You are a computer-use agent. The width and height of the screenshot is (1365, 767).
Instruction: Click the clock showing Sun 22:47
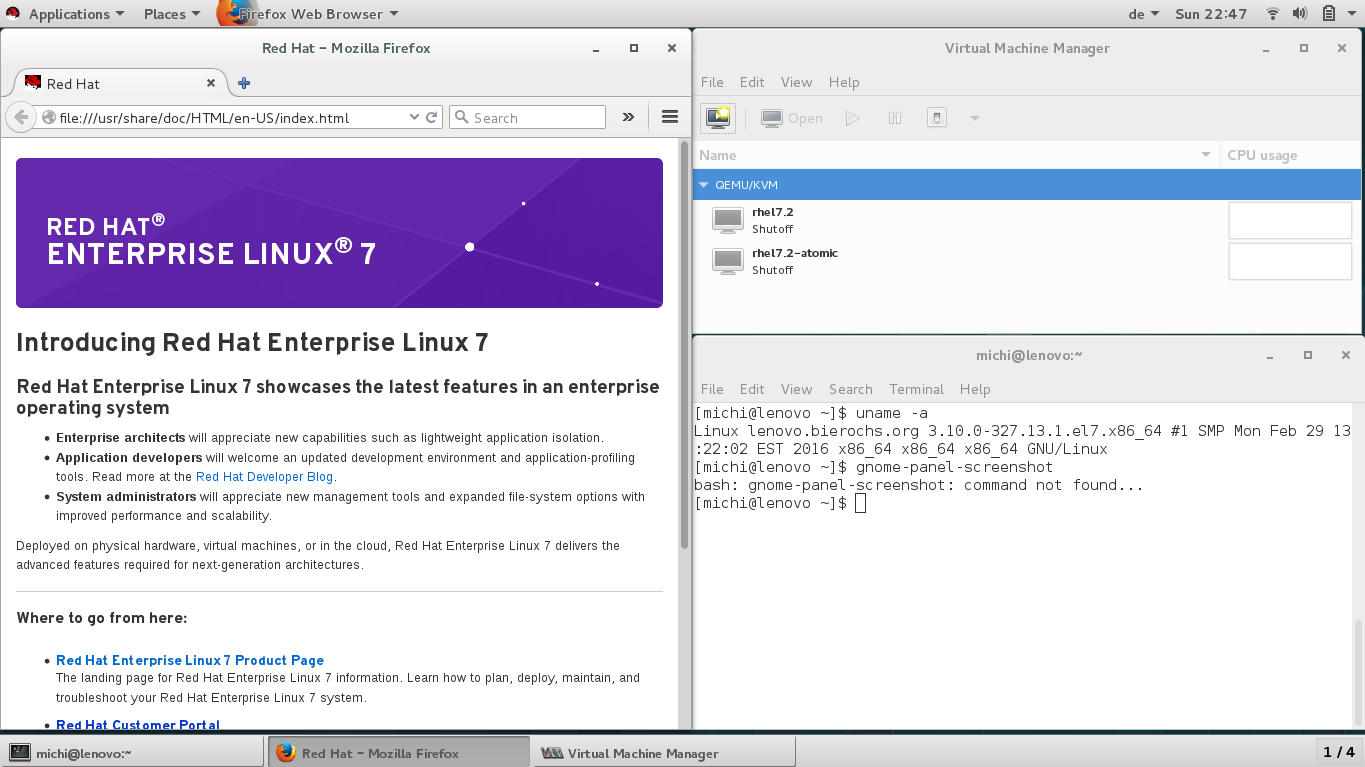point(1211,14)
